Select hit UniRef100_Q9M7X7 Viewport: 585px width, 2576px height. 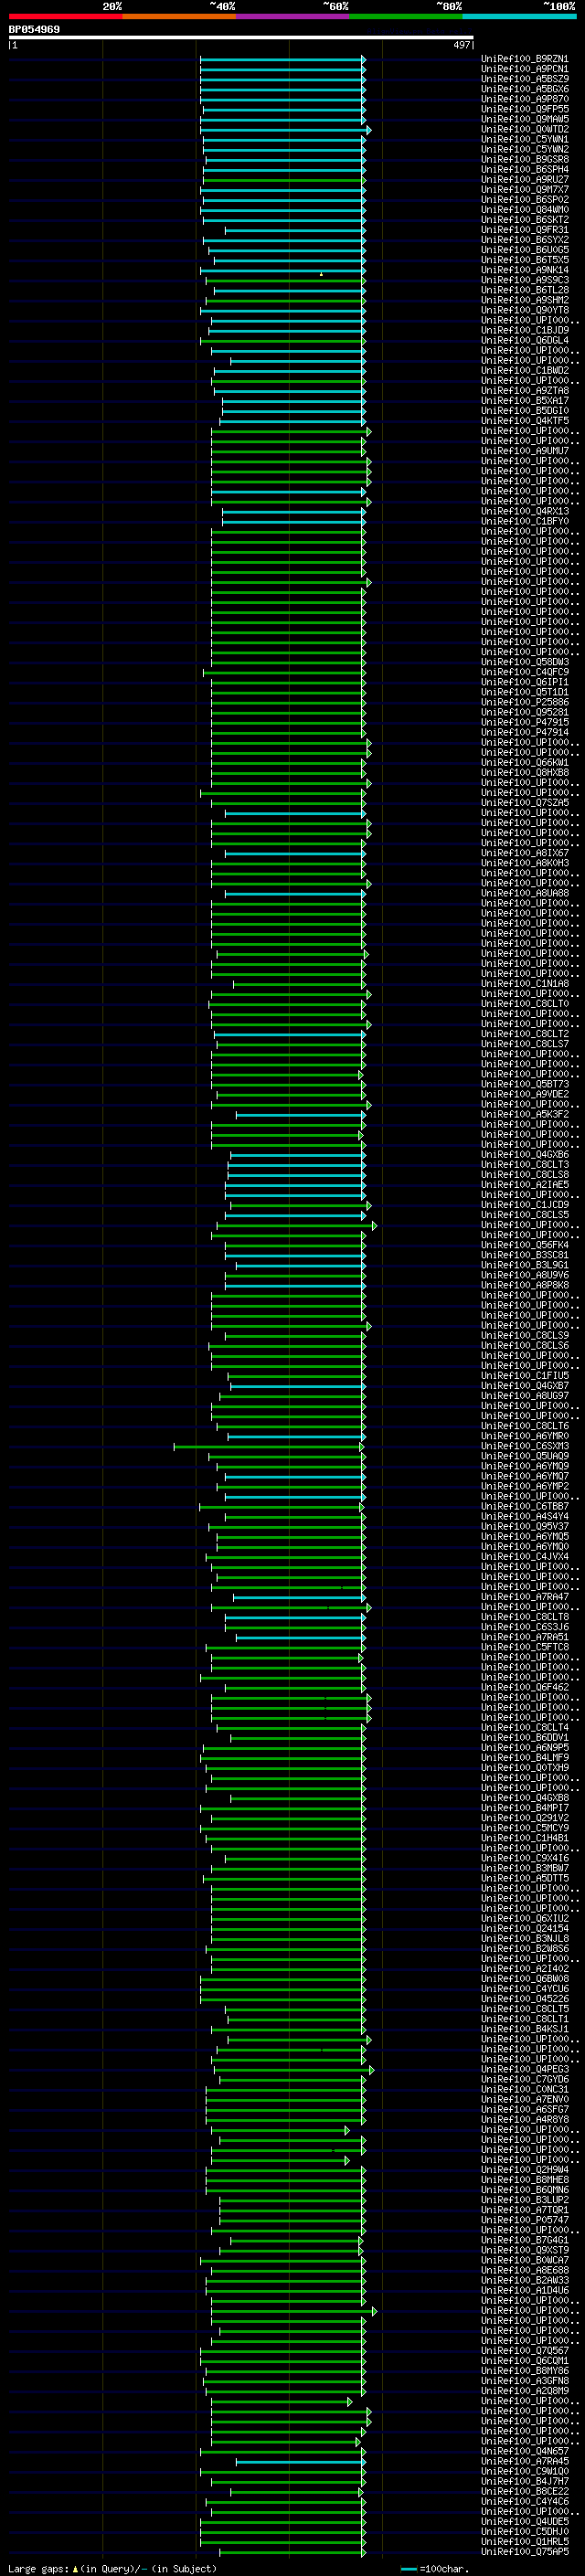(524, 189)
